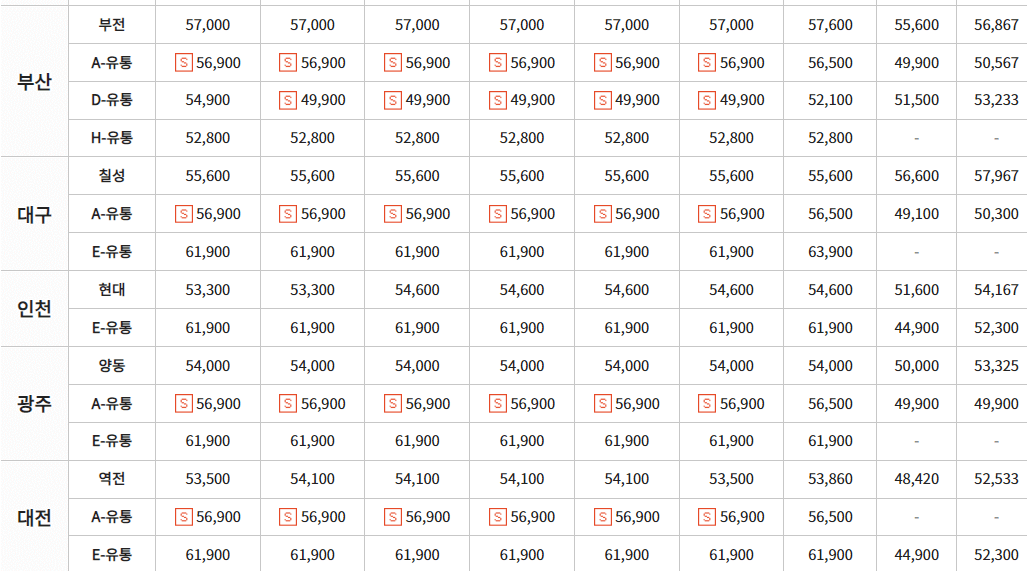Click the S icon in 광주 A-유통 fourth column
Screen dimensions: 1027x571
(498, 404)
